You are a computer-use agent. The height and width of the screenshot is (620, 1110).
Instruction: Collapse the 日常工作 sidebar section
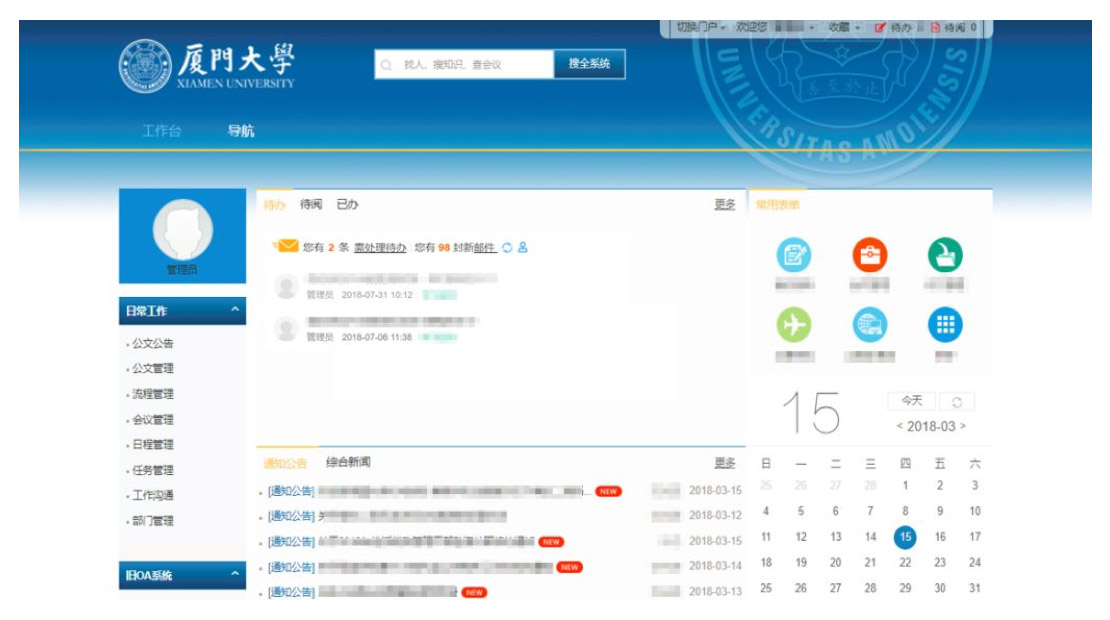pyautogui.click(x=235, y=311)
